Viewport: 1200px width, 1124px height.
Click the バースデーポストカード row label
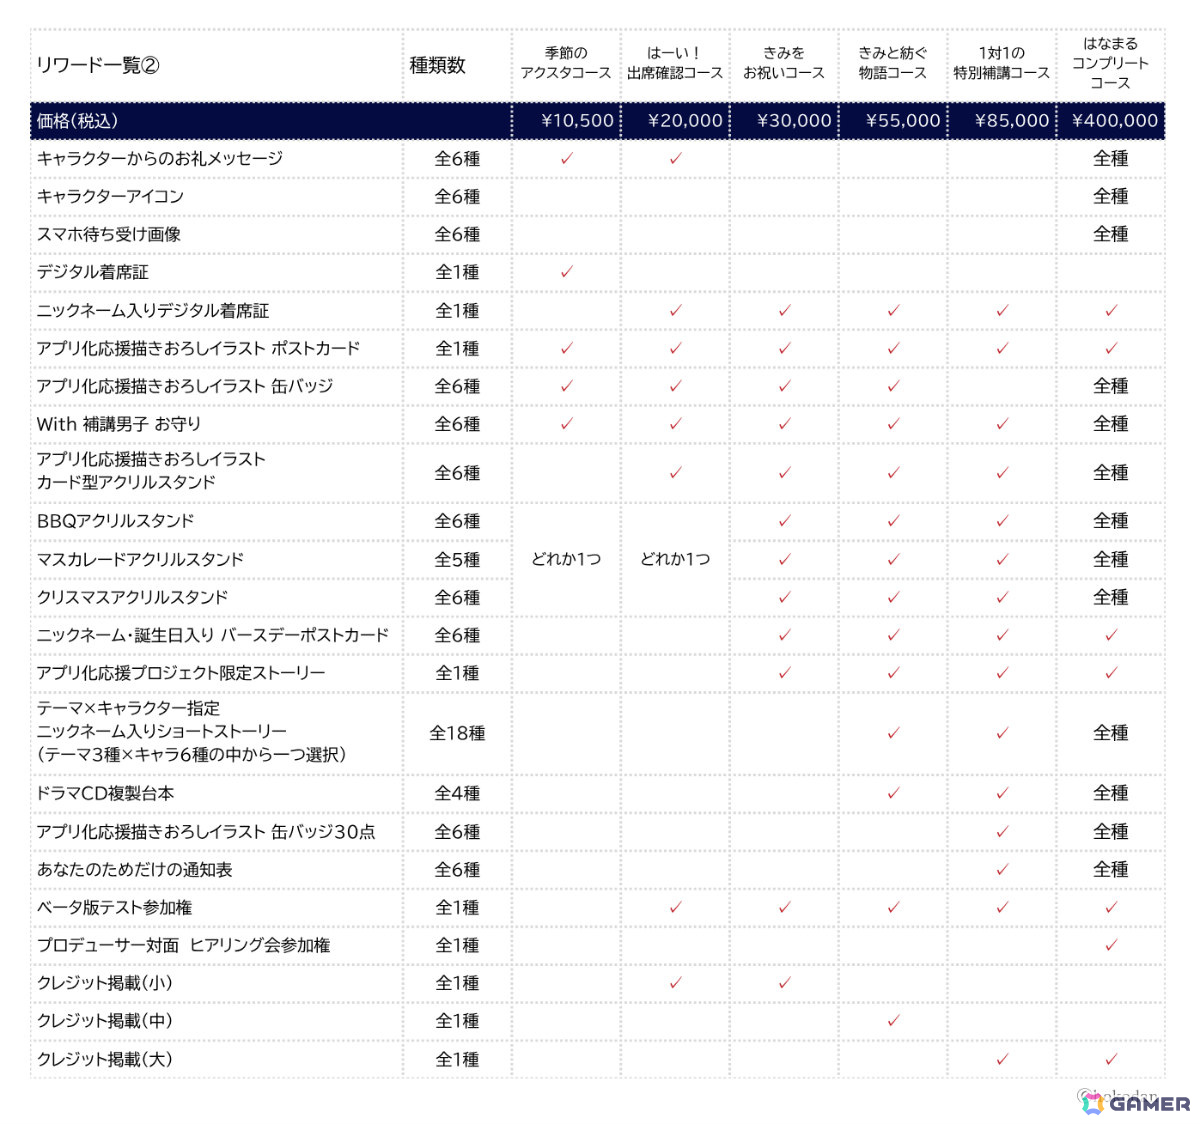pyautogui.click(x=213, y=635)
